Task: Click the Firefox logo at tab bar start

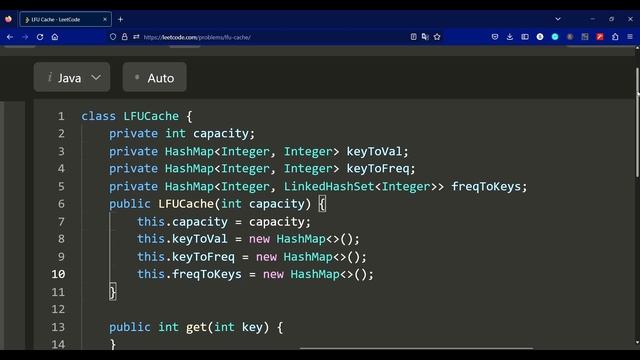Action: coord(8,19)
